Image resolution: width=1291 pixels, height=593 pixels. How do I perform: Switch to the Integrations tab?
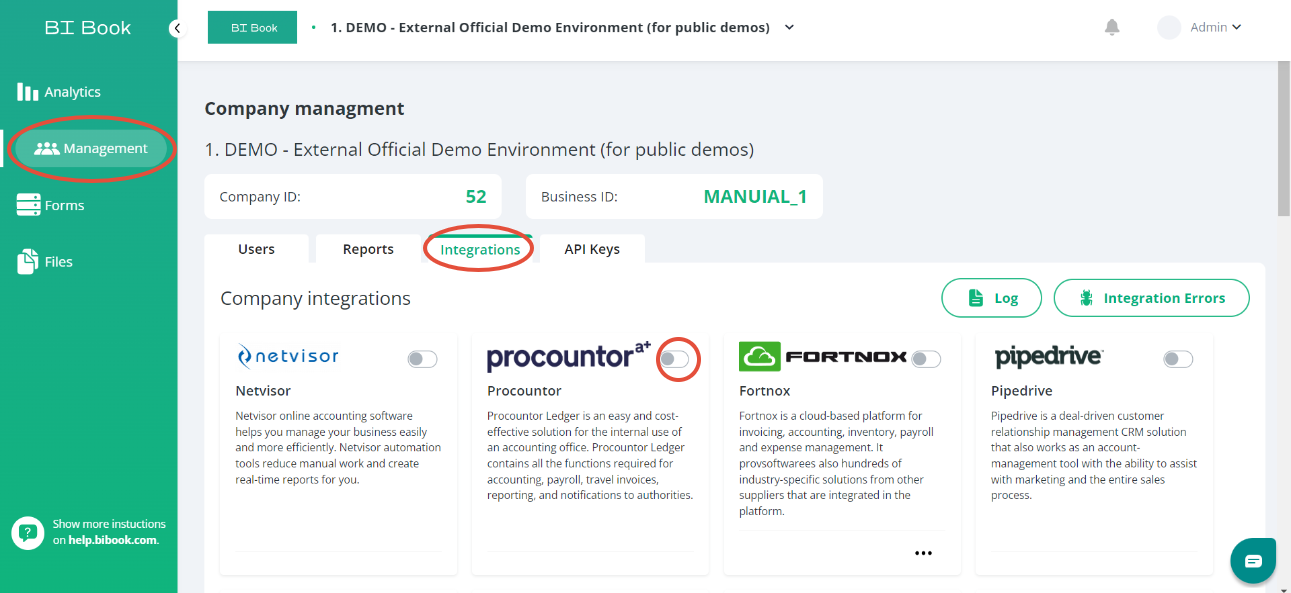click(x=480, y=249)
